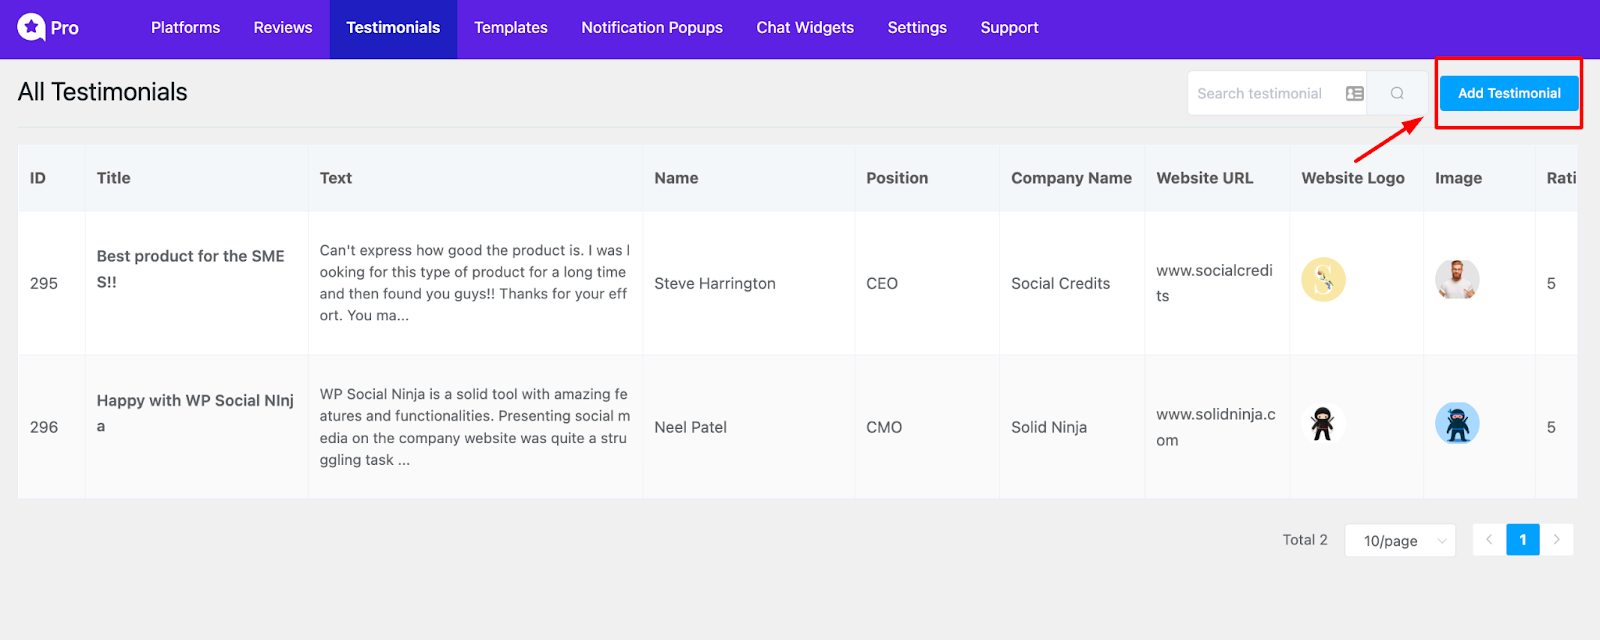Image resolution: width=1600 pixels, height=640 pixels.
Task: Open the Settings menu item
Action: point(917,28)
